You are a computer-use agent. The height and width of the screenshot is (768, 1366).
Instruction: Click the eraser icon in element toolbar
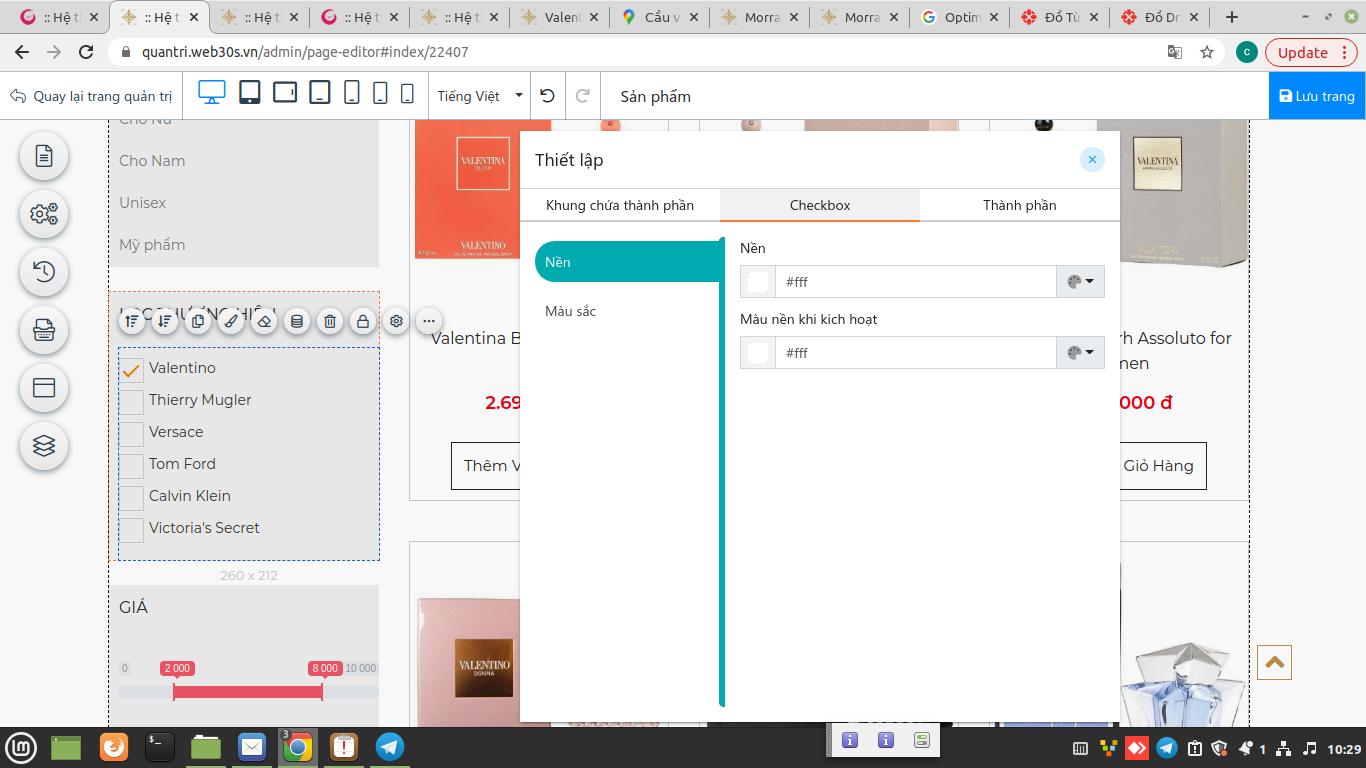[x=264, y=321]
